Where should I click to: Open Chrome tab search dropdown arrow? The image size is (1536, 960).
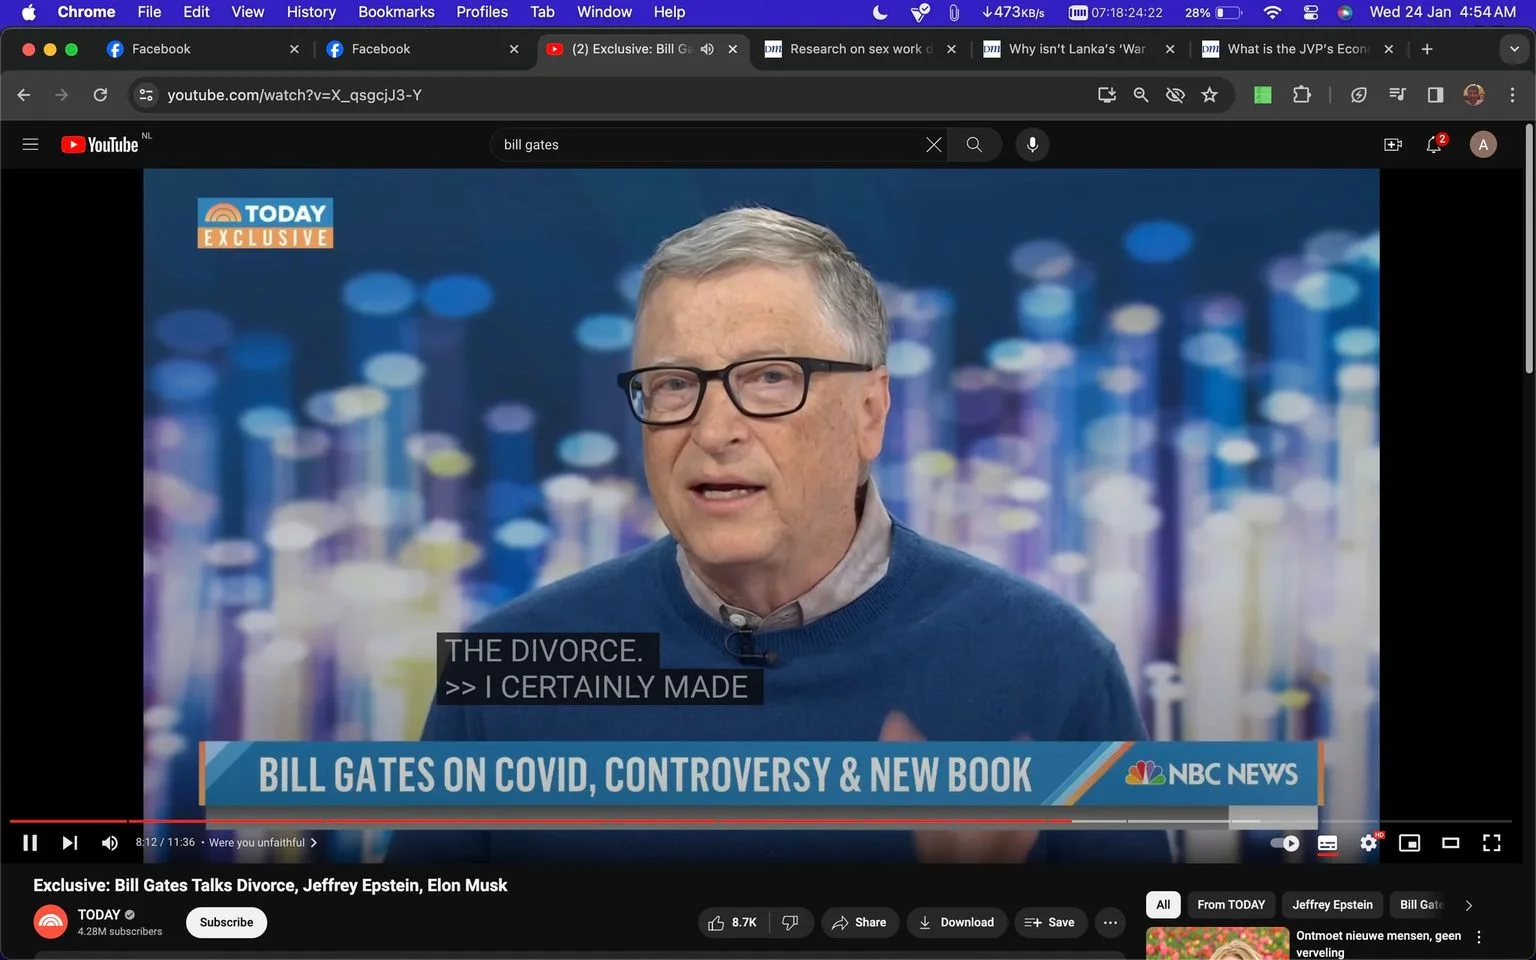point(1514,49)
